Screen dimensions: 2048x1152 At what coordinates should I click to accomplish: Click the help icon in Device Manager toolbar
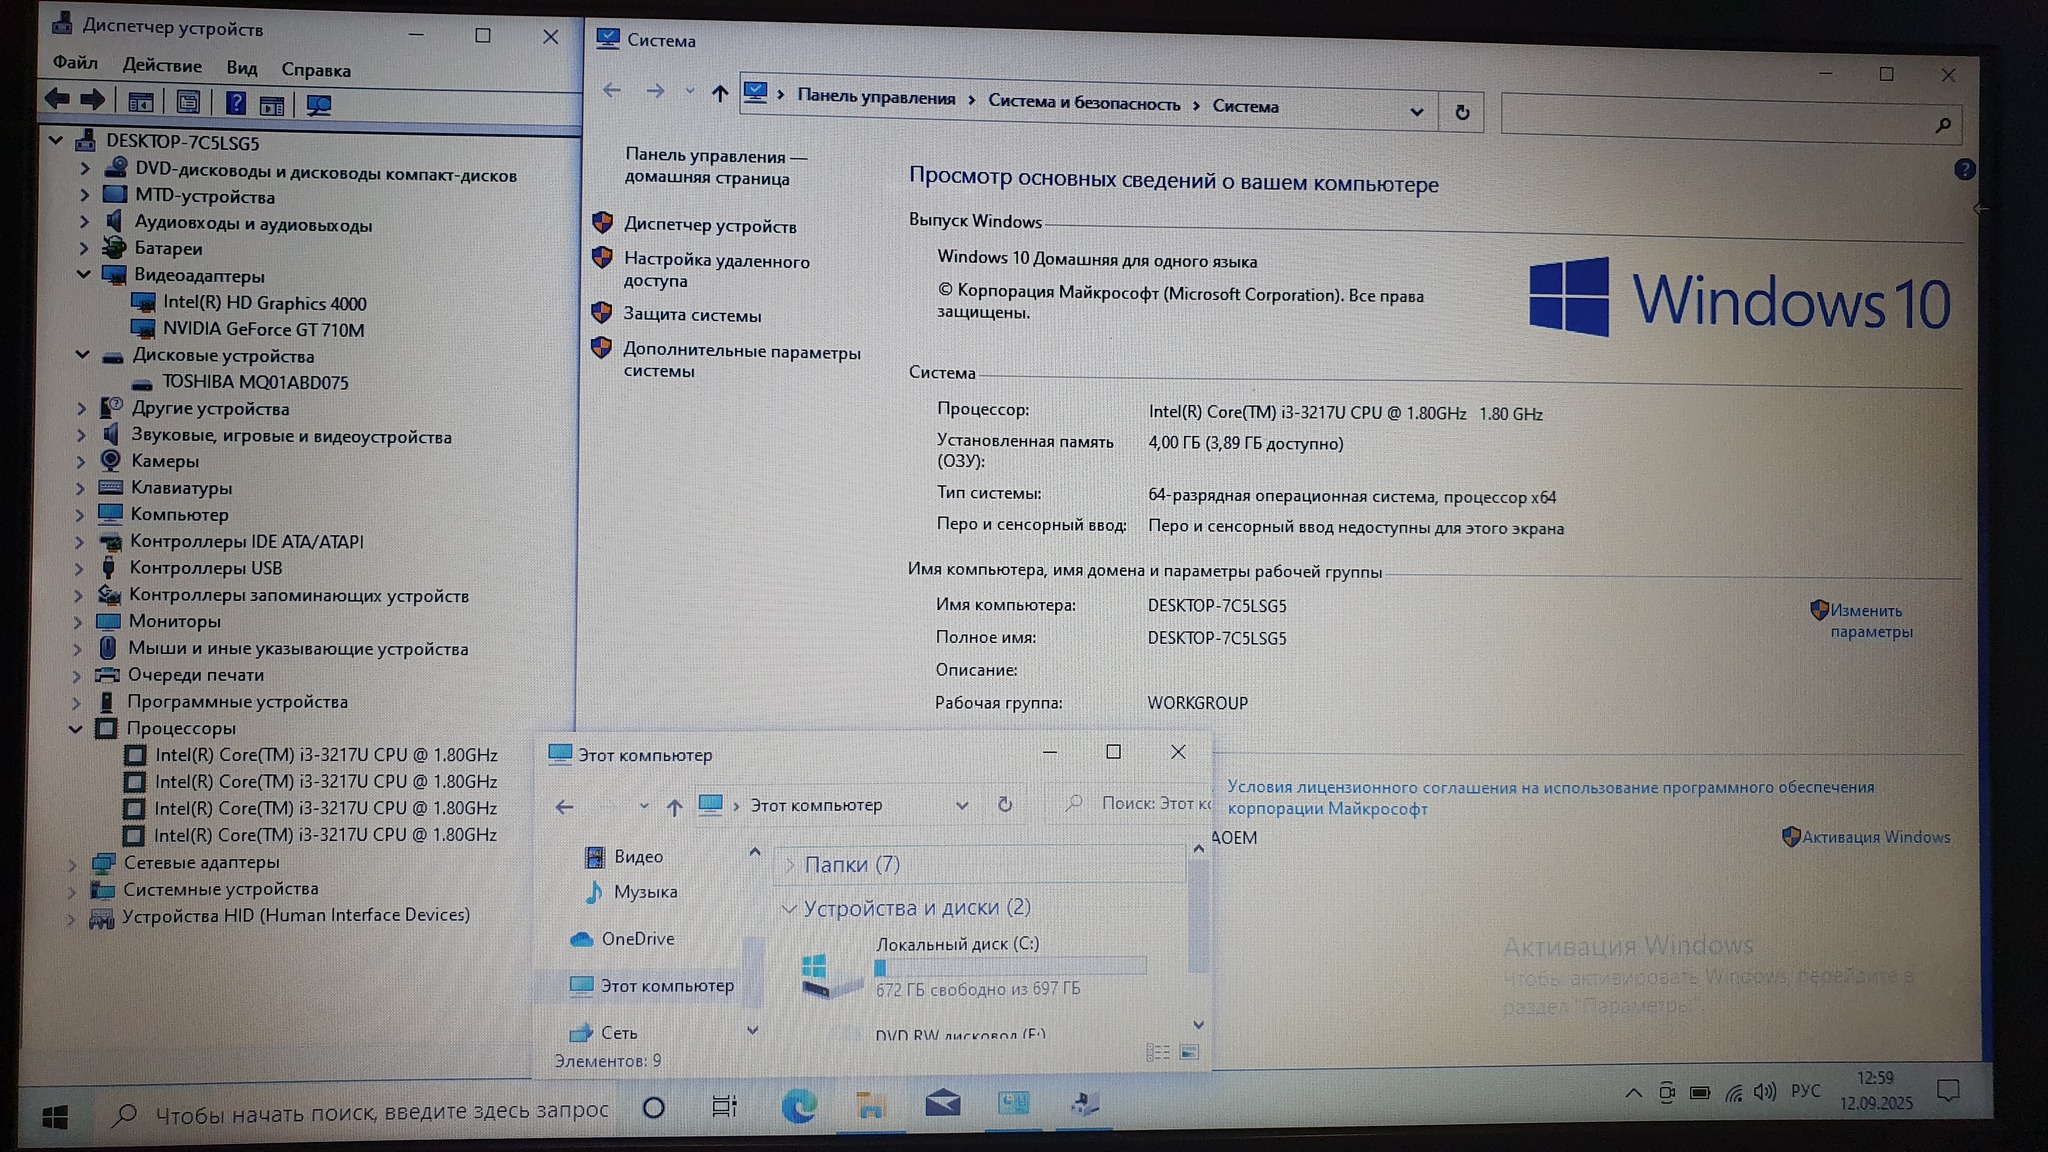coord(235,103)
